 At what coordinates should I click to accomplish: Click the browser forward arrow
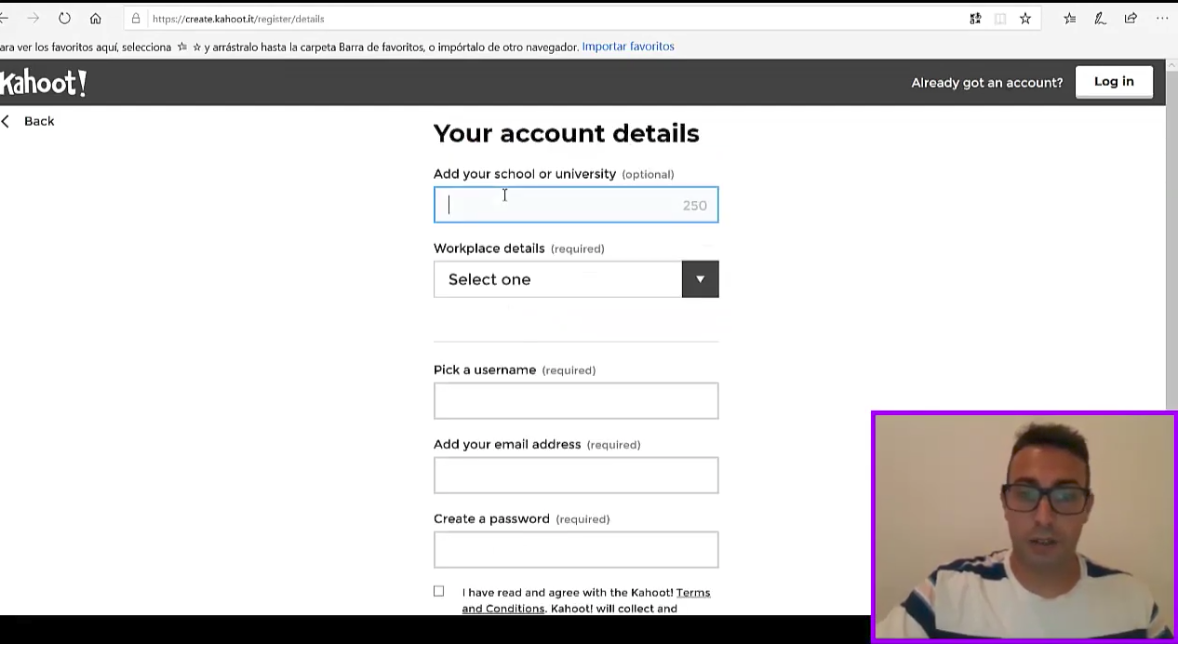33,18
